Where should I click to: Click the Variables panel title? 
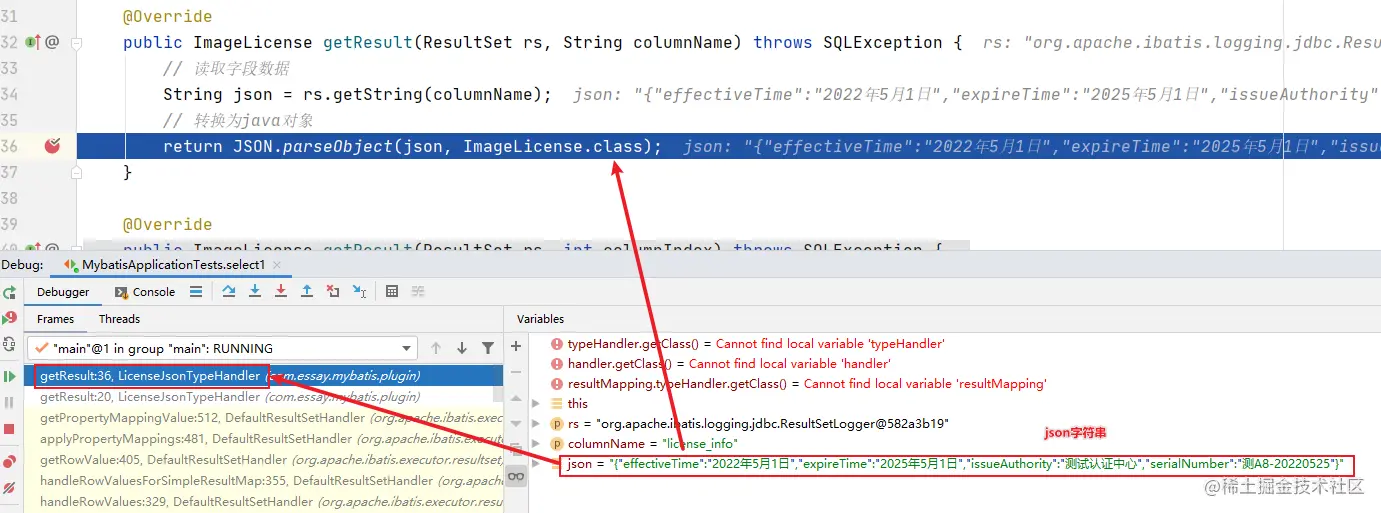[x=541, y=319]
